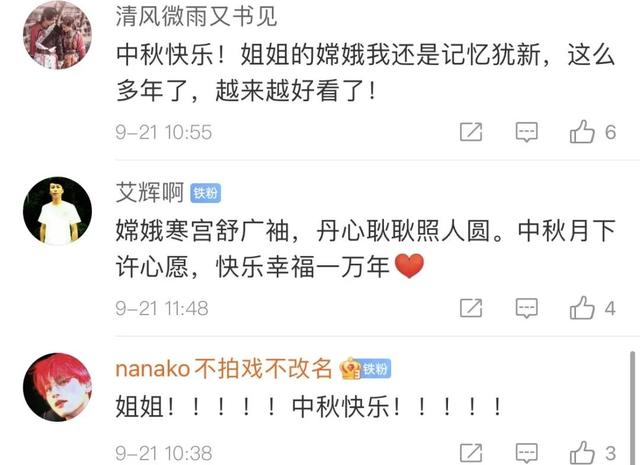This screenshot has height=465, width=640.
Task: Tap the 铁粉 badge next to 艾辉啊
Action: click(x=206, y=193)
